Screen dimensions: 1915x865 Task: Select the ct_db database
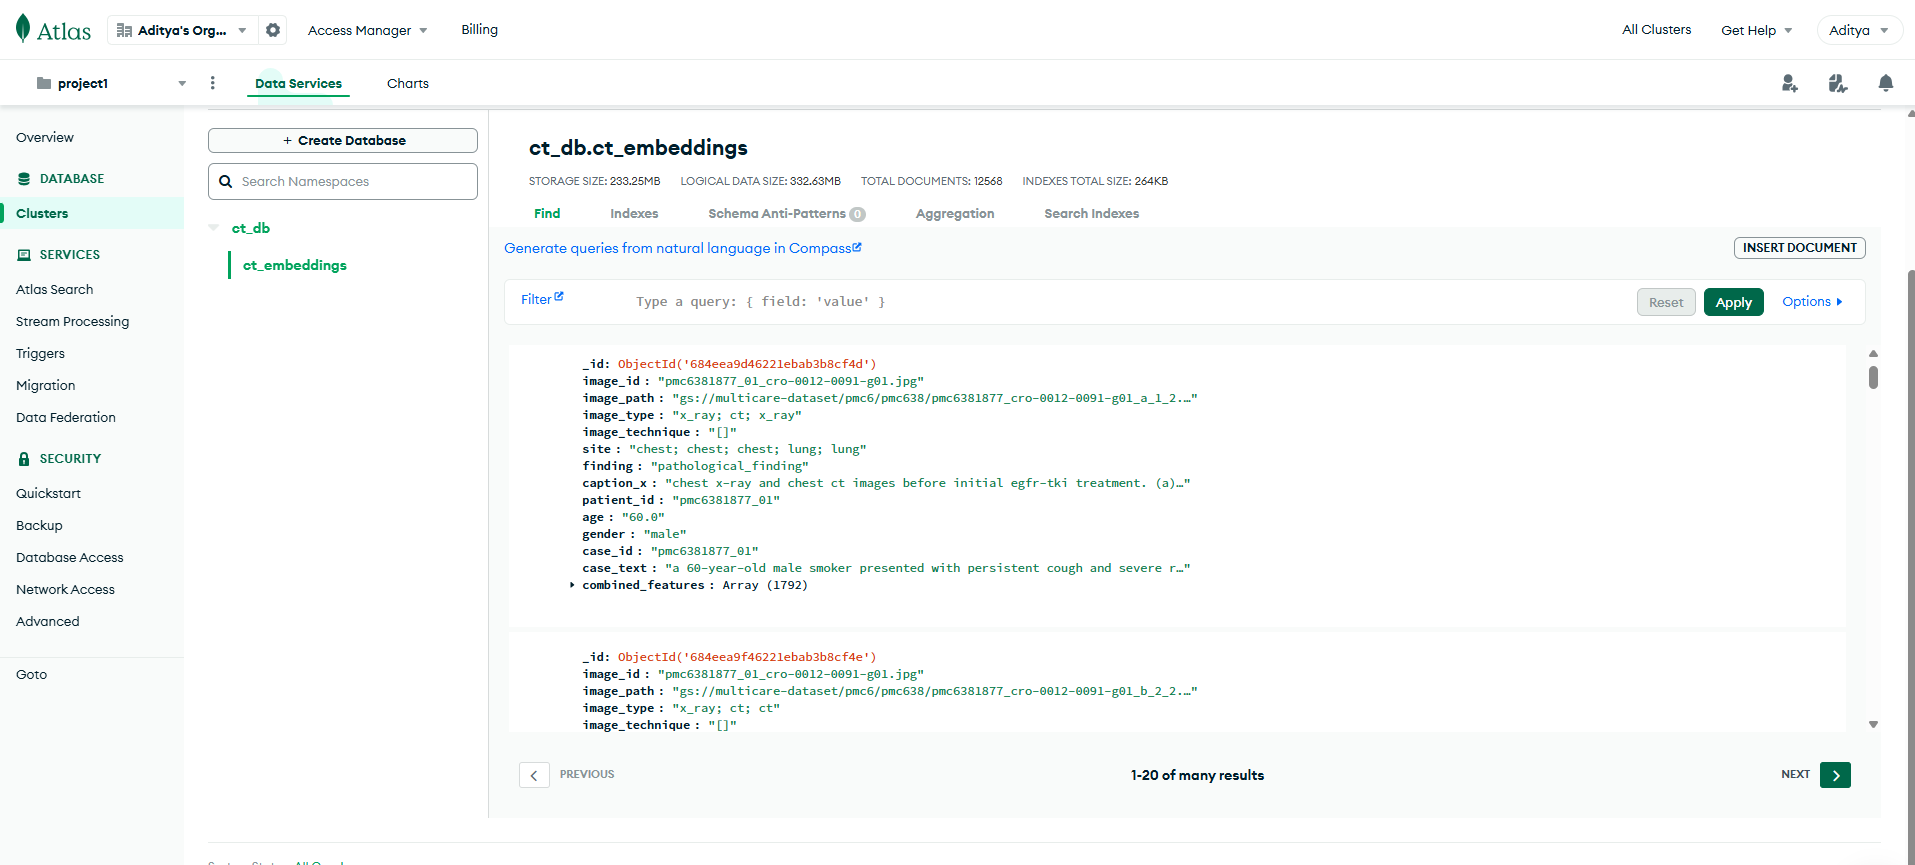pos(251,228)
